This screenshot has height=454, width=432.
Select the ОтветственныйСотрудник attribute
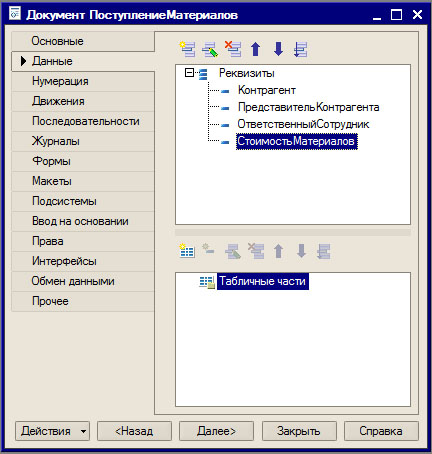303,124
